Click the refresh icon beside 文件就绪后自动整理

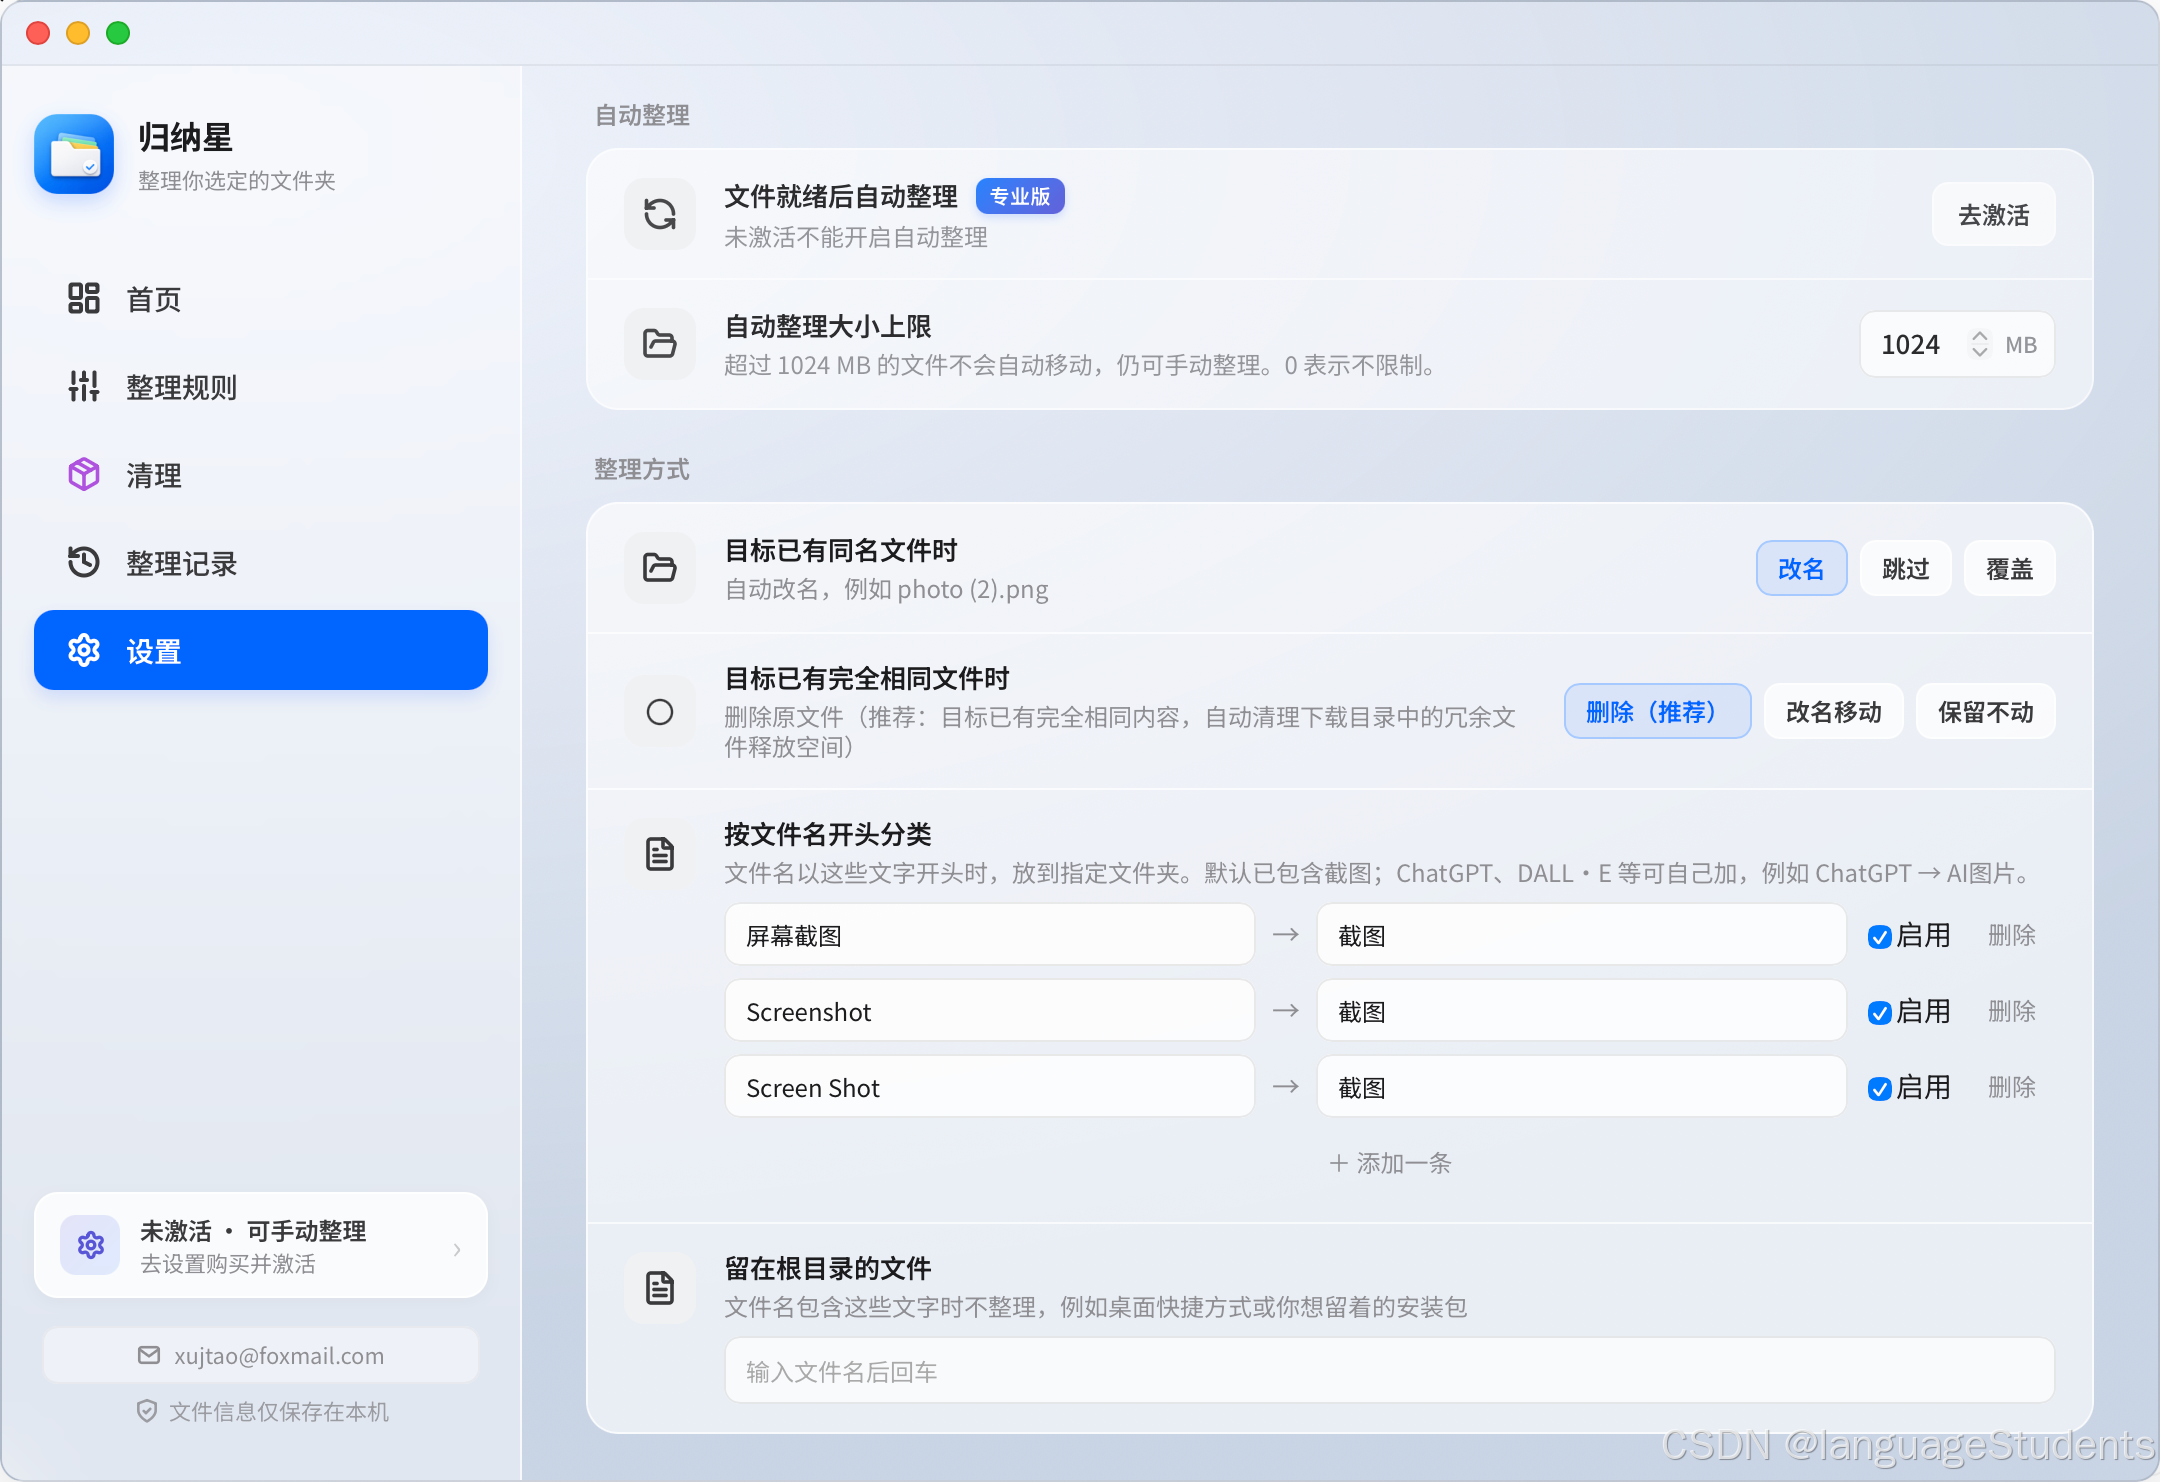660,214
